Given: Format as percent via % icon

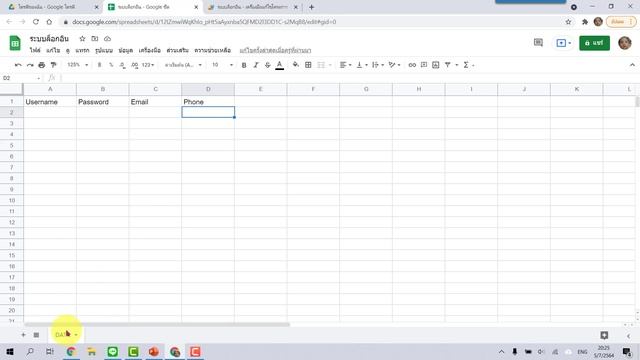Looking at the screenshot, I should (111, 65).
